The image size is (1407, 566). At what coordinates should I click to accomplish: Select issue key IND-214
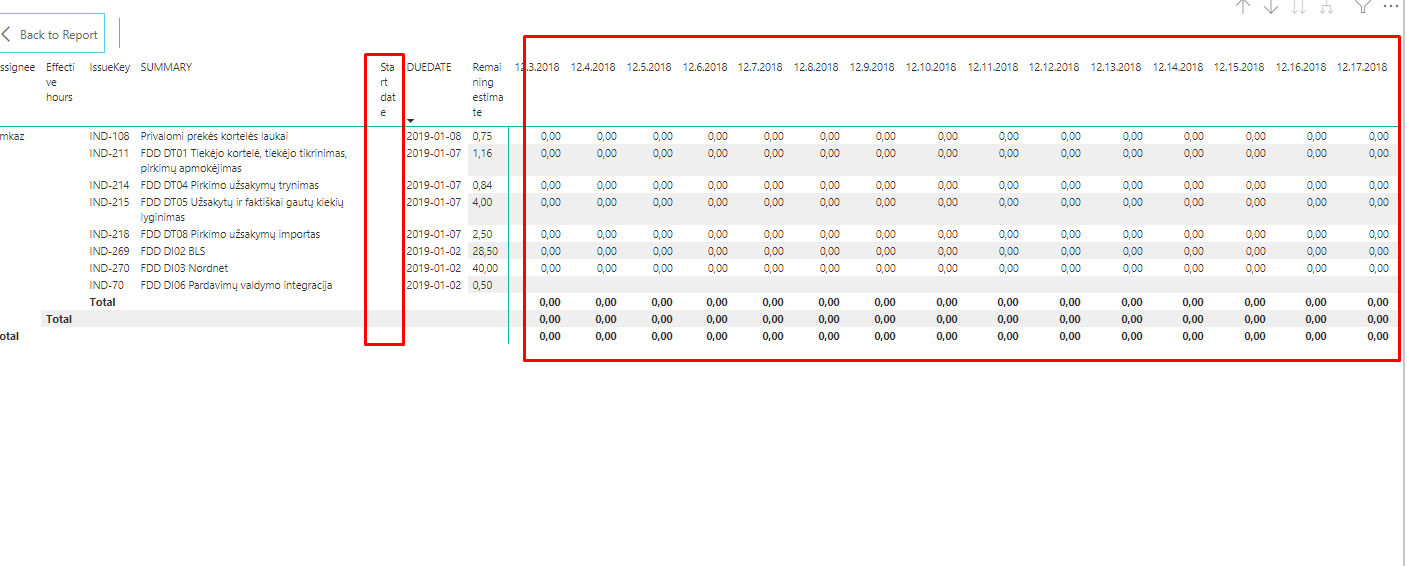[x=109, y=185]
